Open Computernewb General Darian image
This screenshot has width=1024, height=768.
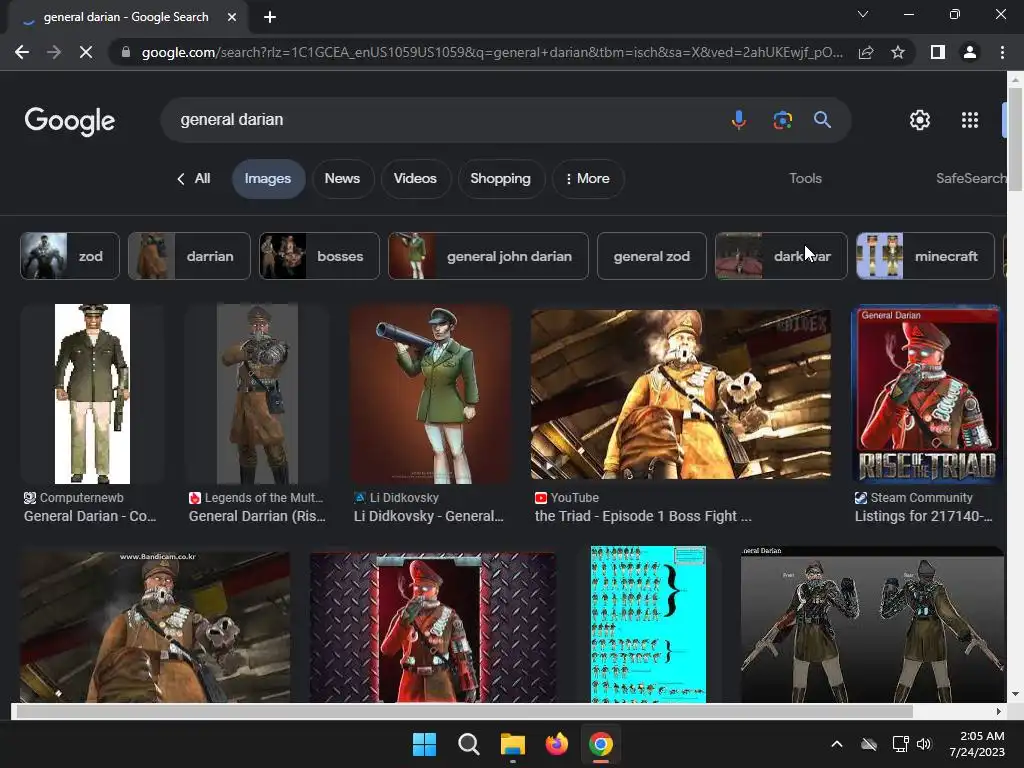coord(92,394)
